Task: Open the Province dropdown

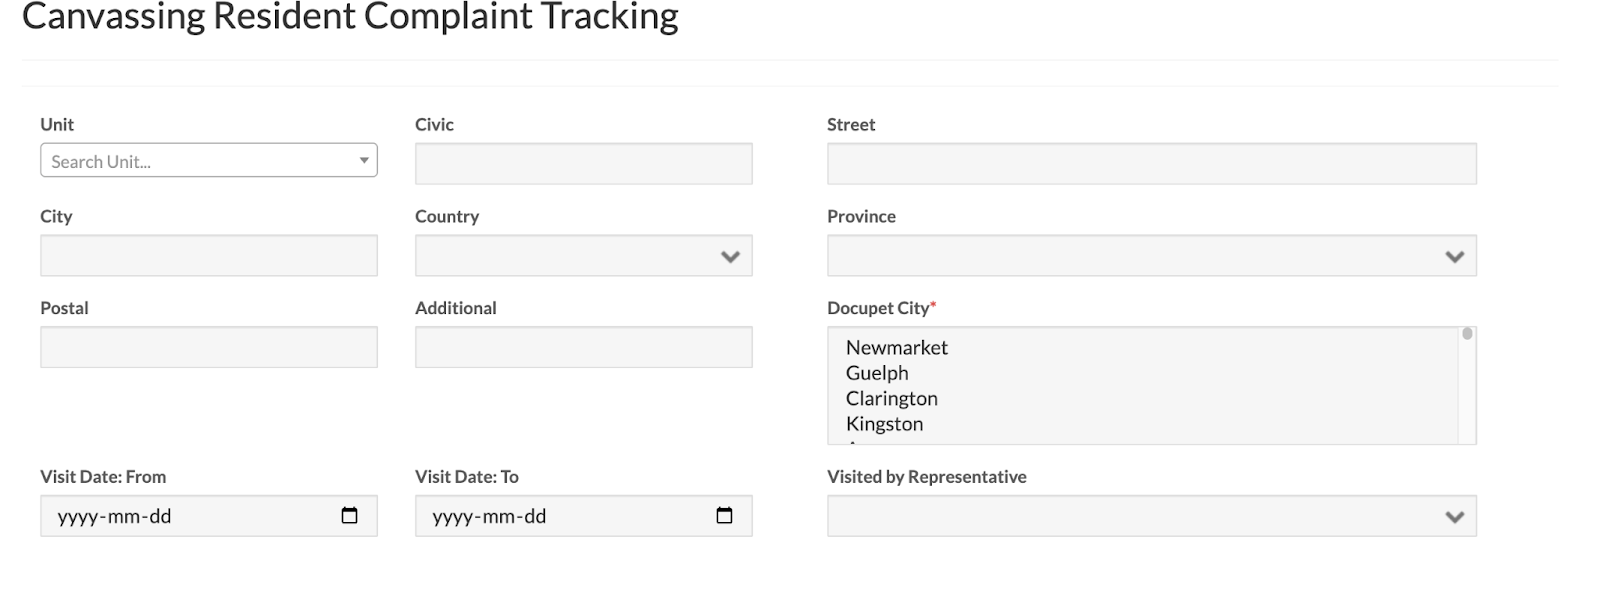Action: click(x=1152, y=256)
